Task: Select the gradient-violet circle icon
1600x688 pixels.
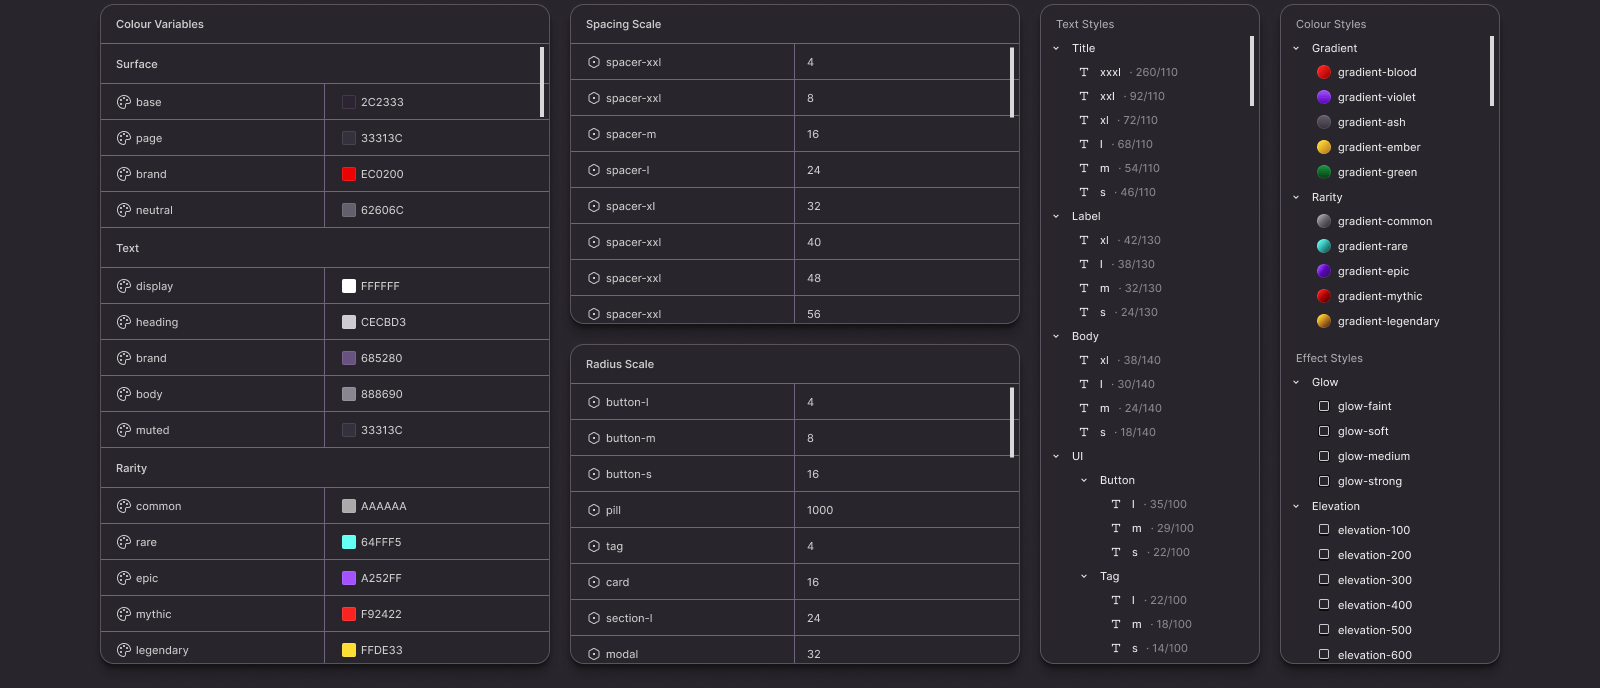Action: pyautogui.click(x=1324, y=97)
